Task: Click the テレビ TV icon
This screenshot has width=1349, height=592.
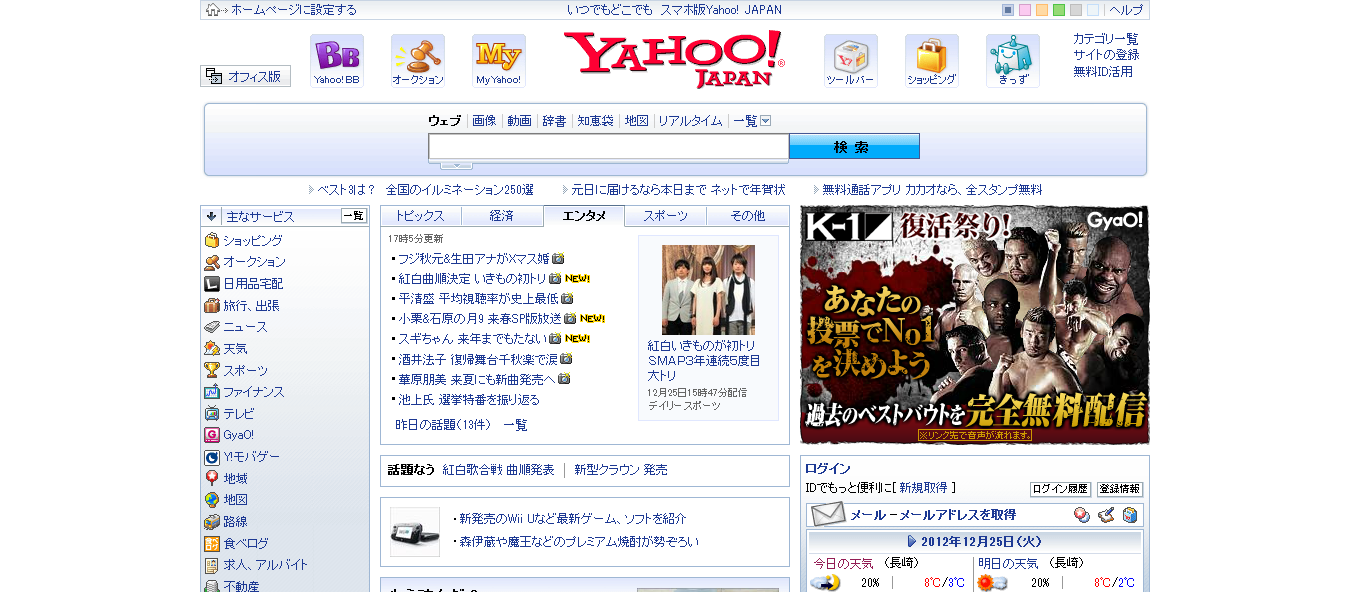Action: pyautogui.click(x=212, y=413)
